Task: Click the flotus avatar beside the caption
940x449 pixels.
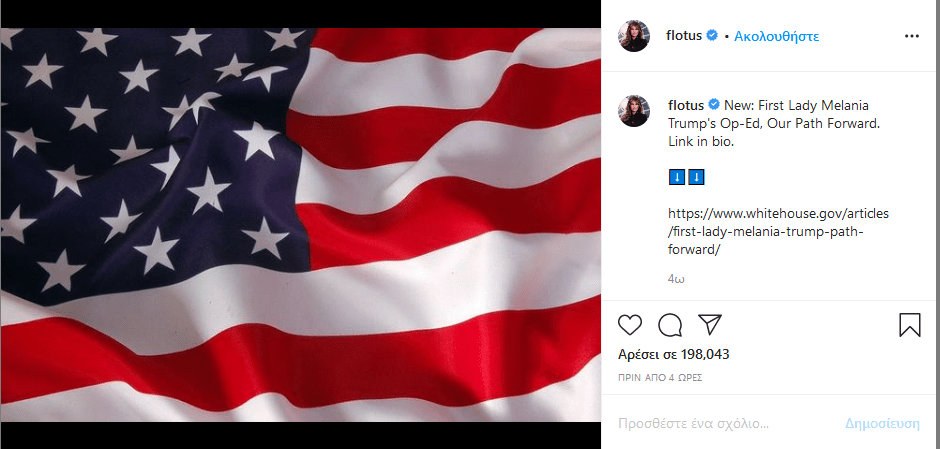Action: tap(634, 112)
